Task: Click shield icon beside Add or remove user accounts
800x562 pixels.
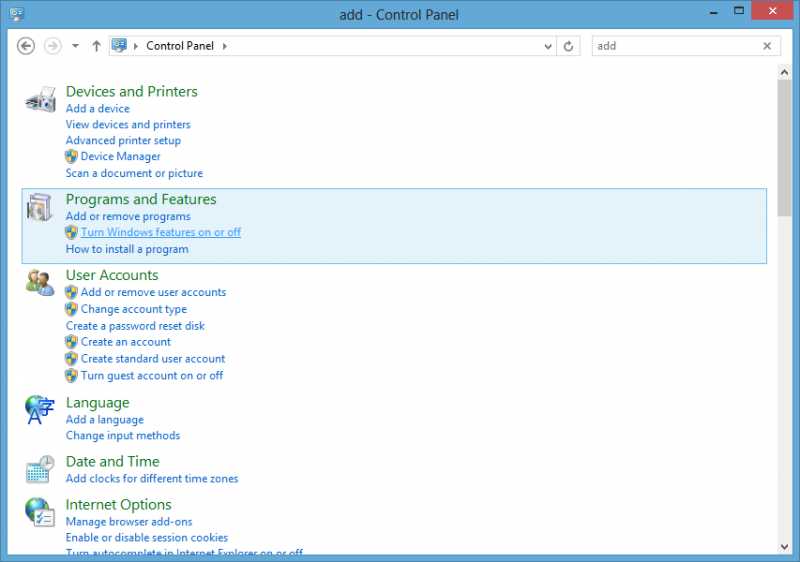Action: [x=71, y=292]
